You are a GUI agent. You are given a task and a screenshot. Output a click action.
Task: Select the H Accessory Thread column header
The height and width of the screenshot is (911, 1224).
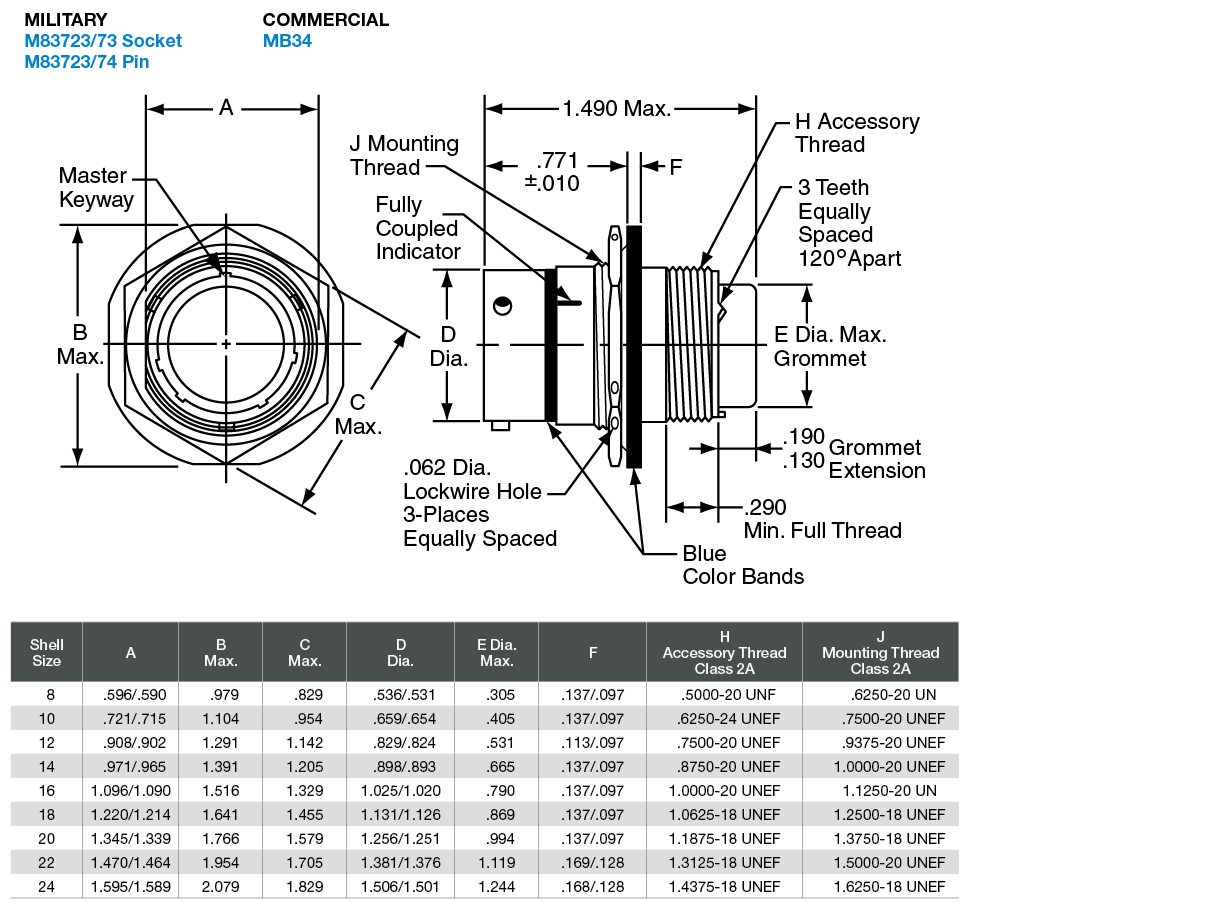tap(724, 652)
